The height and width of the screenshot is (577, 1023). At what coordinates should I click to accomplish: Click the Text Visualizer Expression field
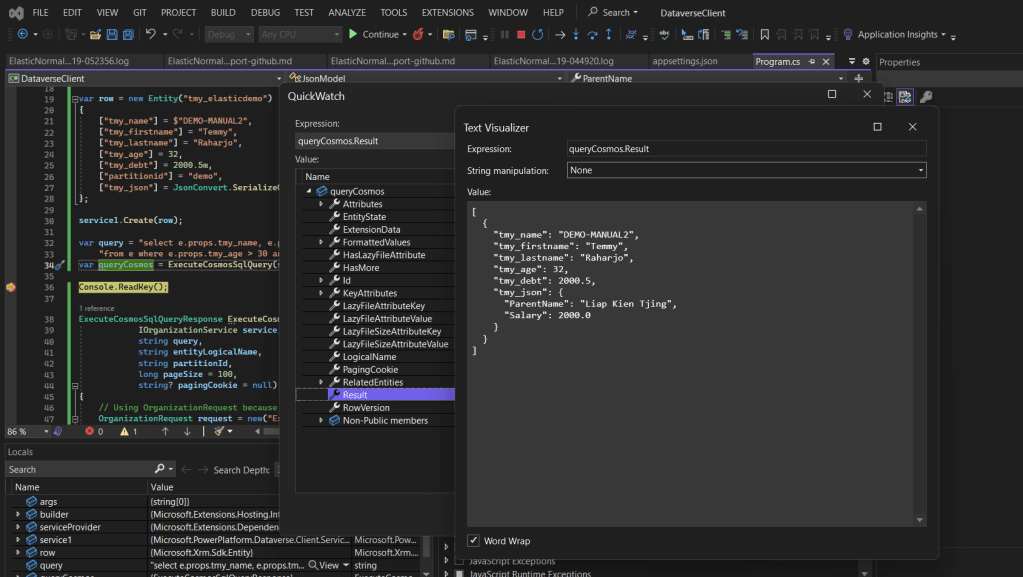[746, 149]
